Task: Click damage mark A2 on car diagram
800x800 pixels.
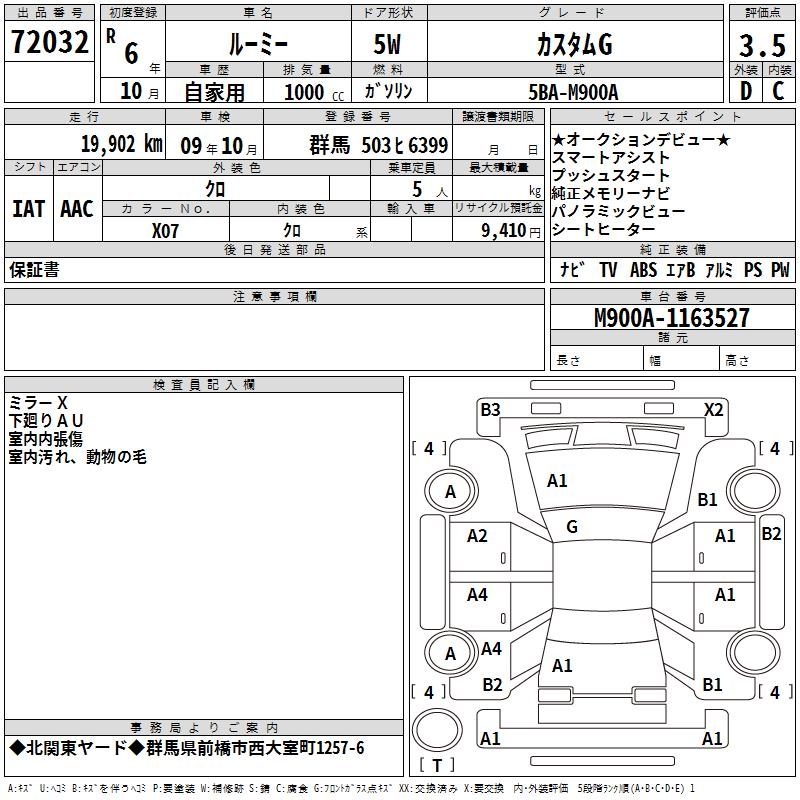Action: coord(477,536)
